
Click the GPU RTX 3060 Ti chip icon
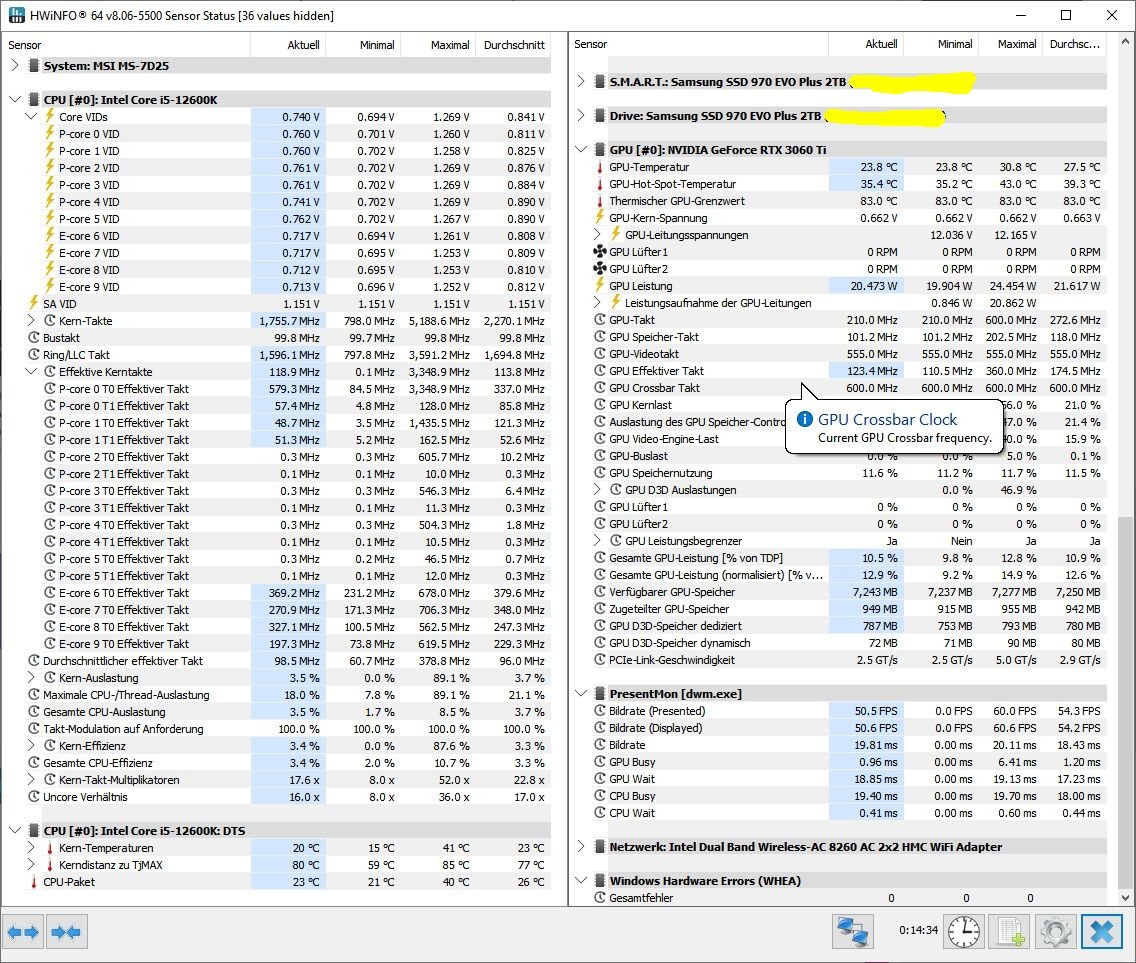pyautogui.click(x=600, y=149)
